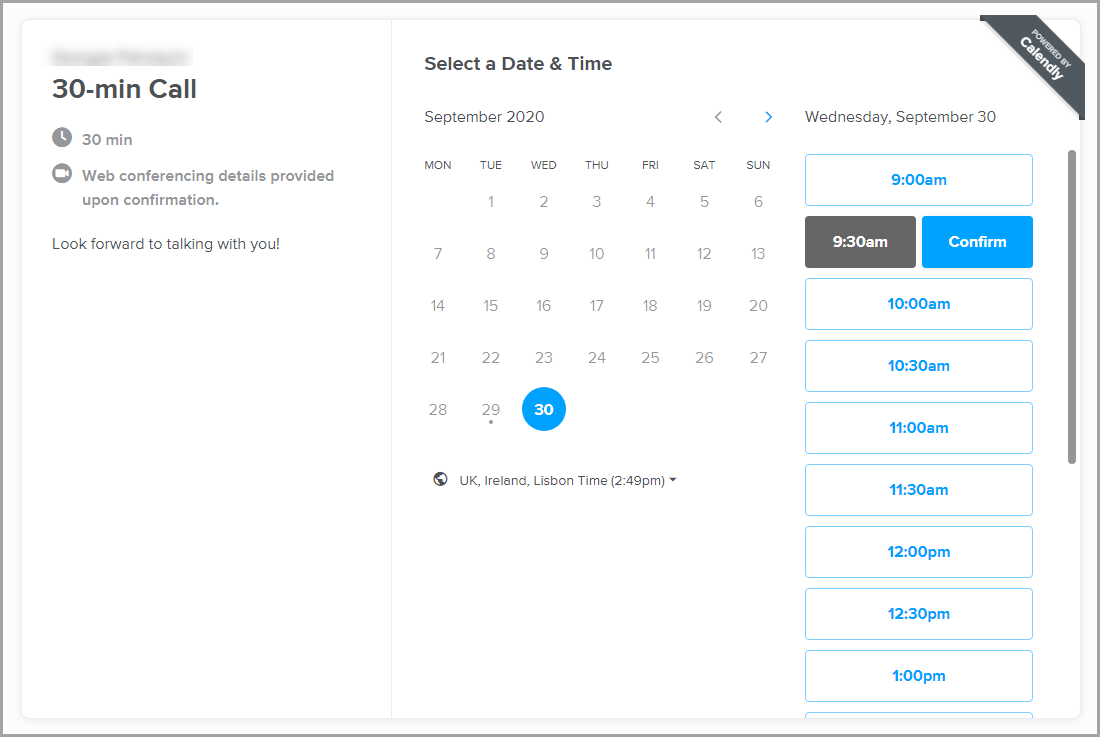Go to the previous month arrow
The height and width of the screenshot is (737, 1100).
[718, 117]
